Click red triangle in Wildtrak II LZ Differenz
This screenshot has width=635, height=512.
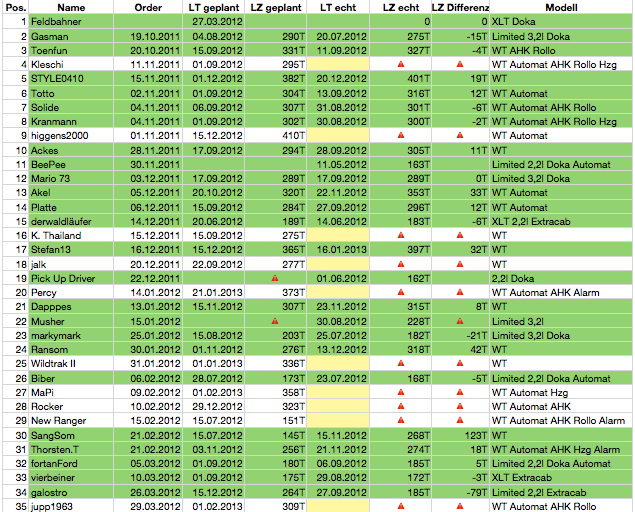pyautogui.click(x=460, y=363)
